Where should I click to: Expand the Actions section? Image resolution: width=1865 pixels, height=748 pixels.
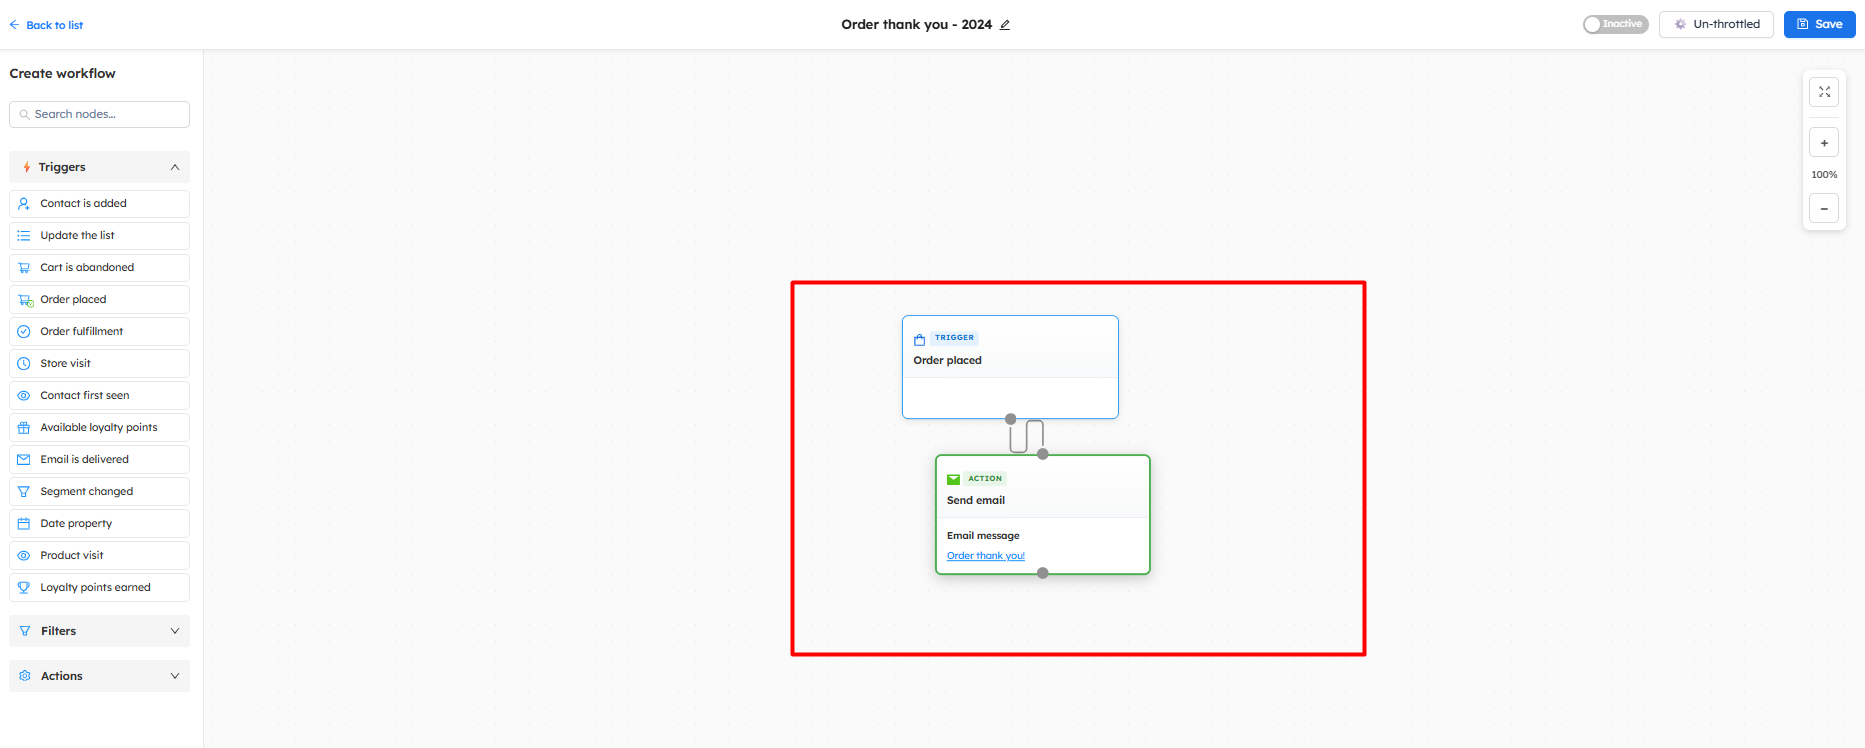point(99,676)
